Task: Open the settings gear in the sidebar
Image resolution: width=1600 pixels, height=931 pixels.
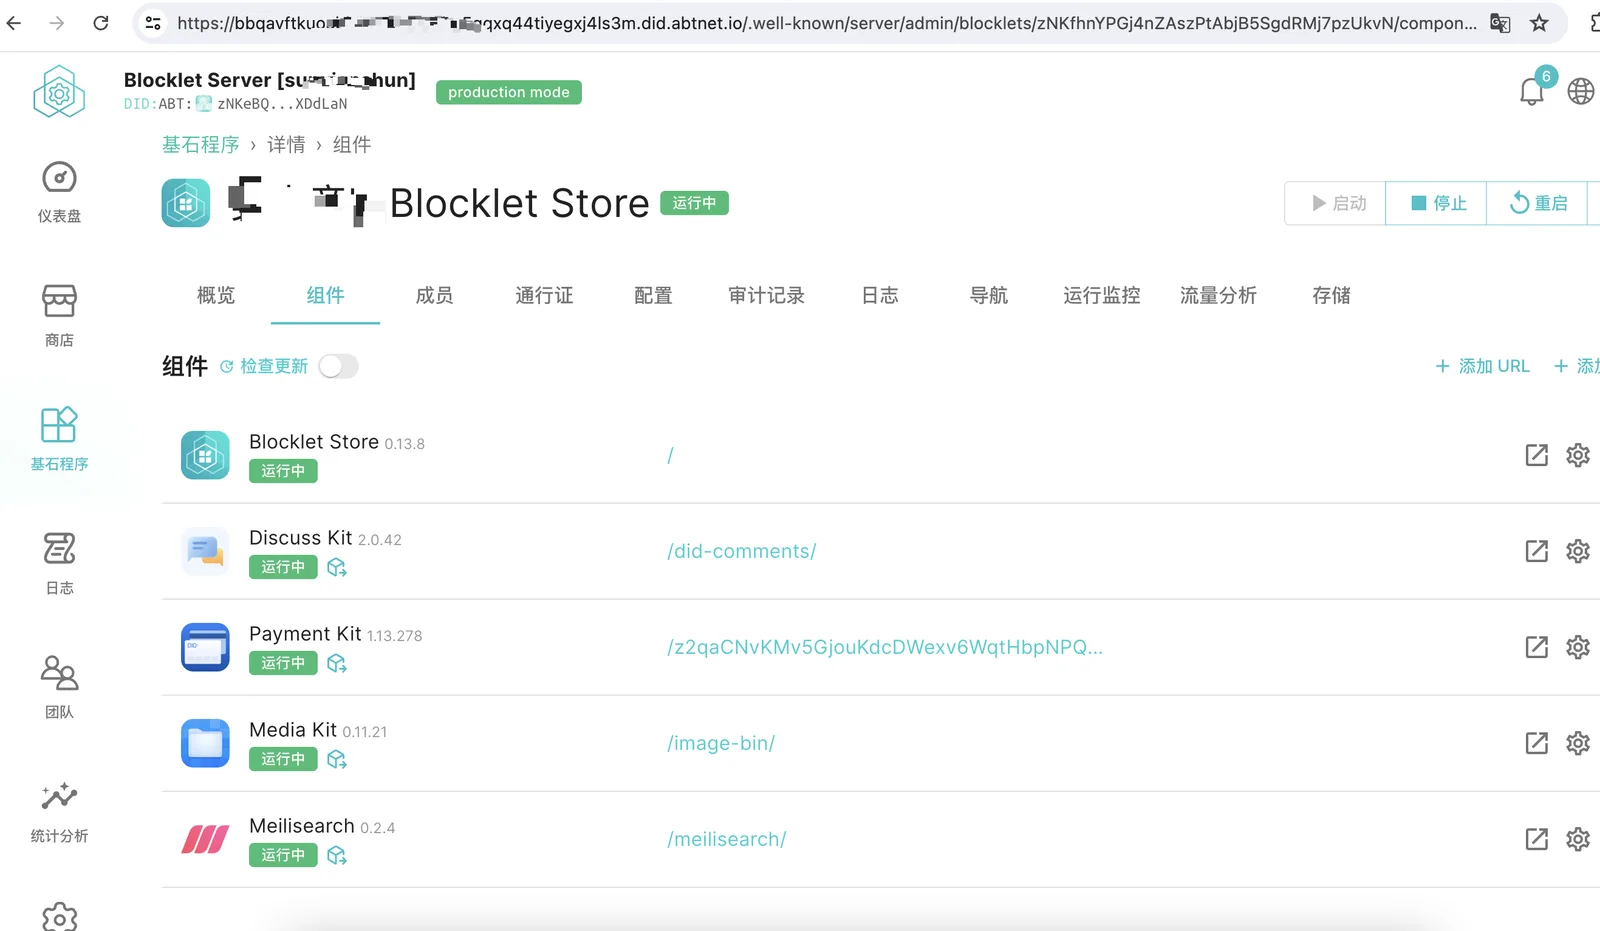Action: coord(59,917)
